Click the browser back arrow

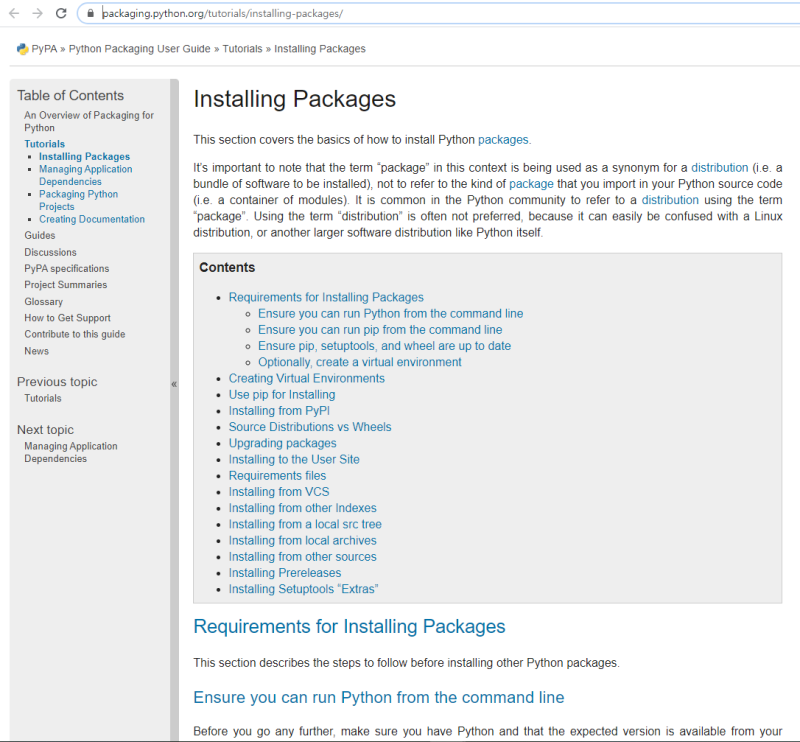point(14,15)
